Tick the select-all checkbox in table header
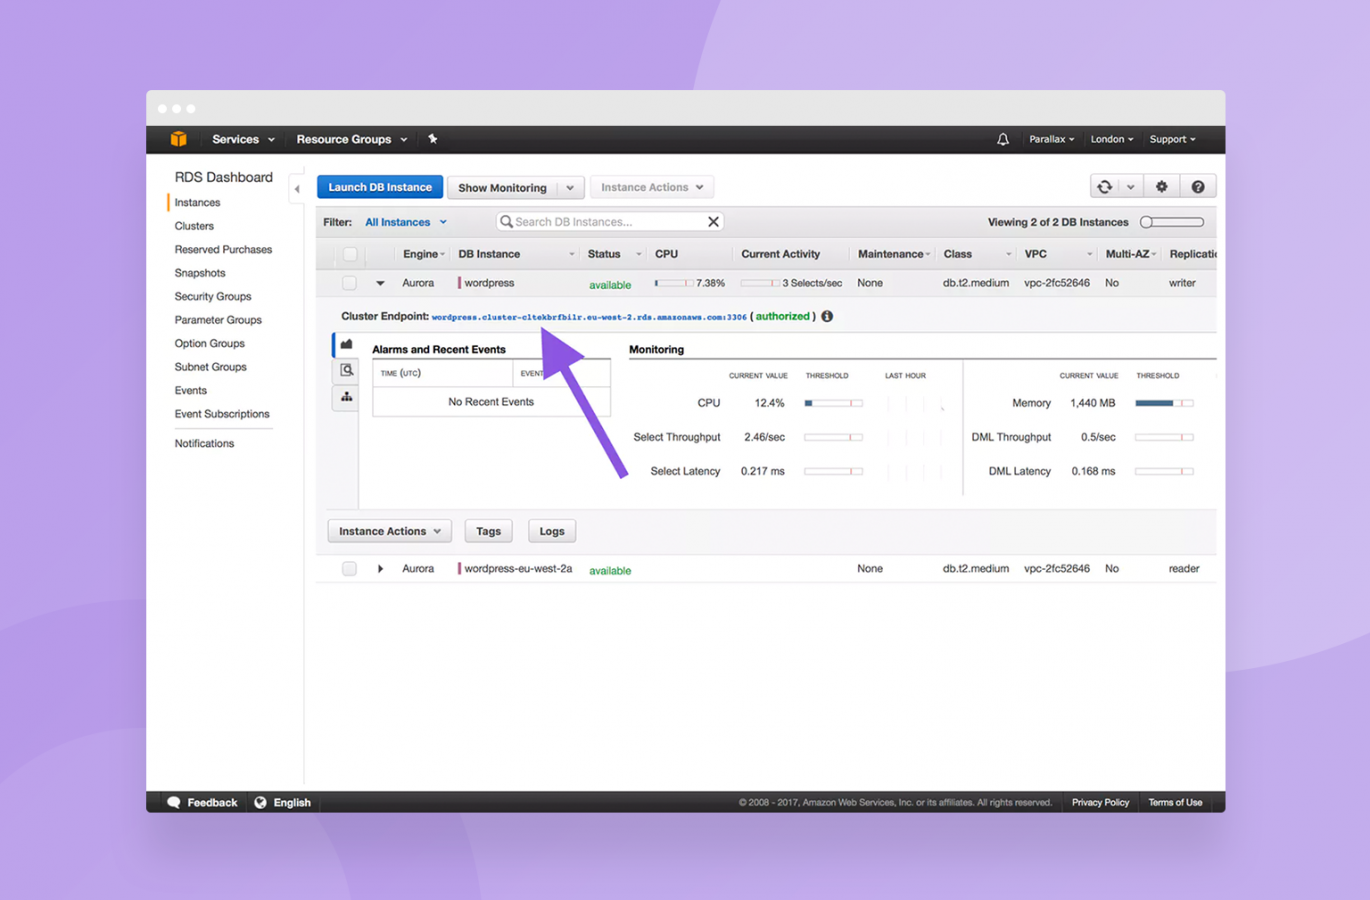1370x900 pixels. tap(350, 254)
